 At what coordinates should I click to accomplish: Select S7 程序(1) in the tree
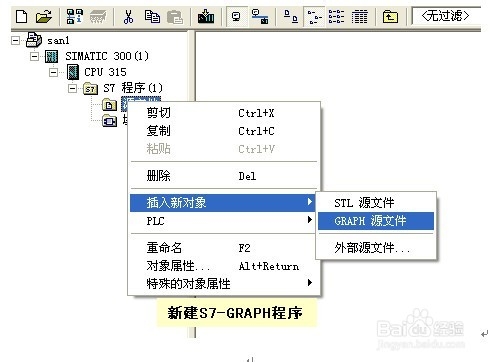[133, 88]
